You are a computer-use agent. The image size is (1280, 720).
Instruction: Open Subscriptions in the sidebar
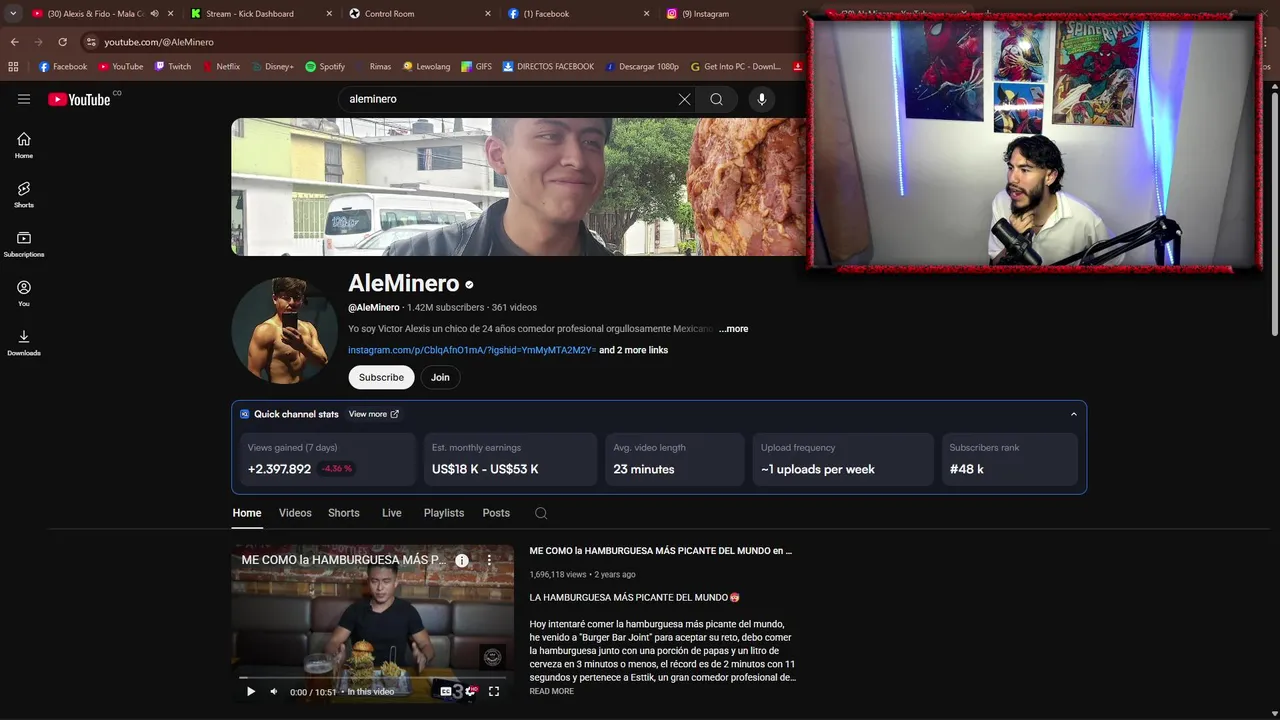point(24,244)
